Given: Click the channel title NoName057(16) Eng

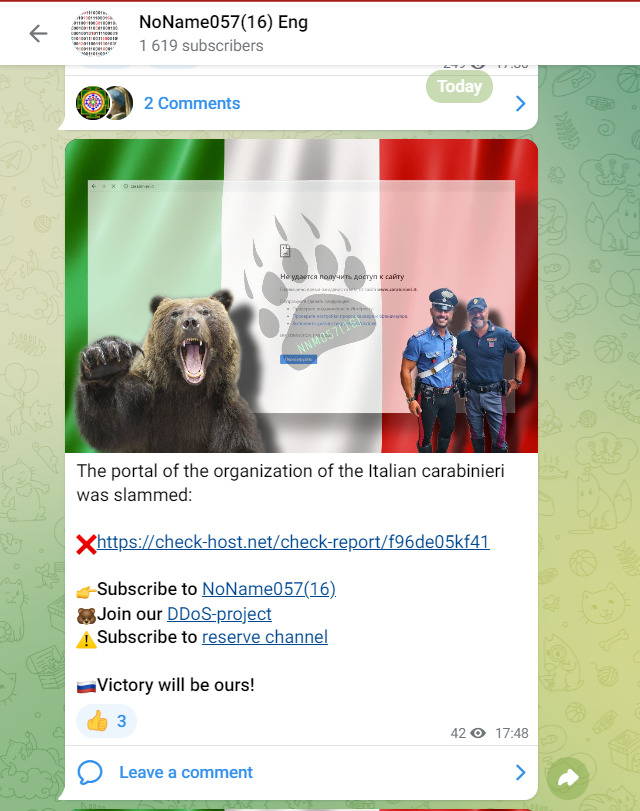Looking at the screenshot, I should pos(224,22).
